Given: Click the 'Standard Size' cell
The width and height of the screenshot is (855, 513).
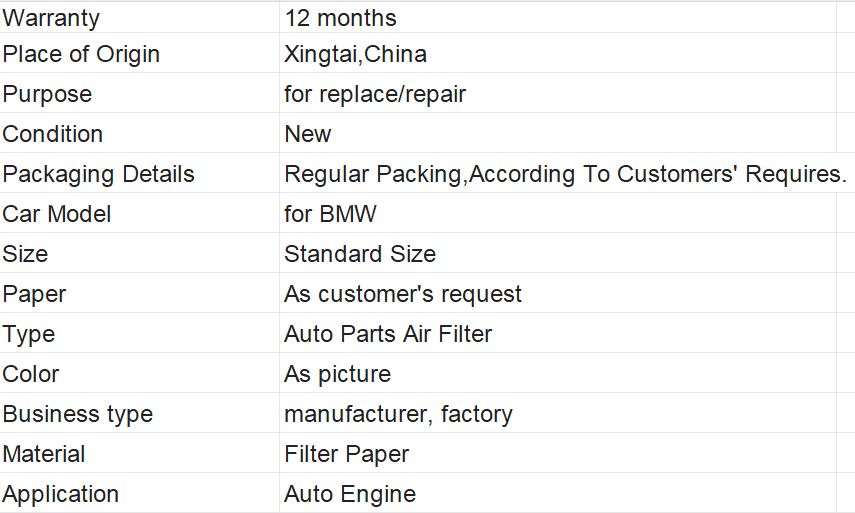Looking at the screenshot, I should coord(360,254).
